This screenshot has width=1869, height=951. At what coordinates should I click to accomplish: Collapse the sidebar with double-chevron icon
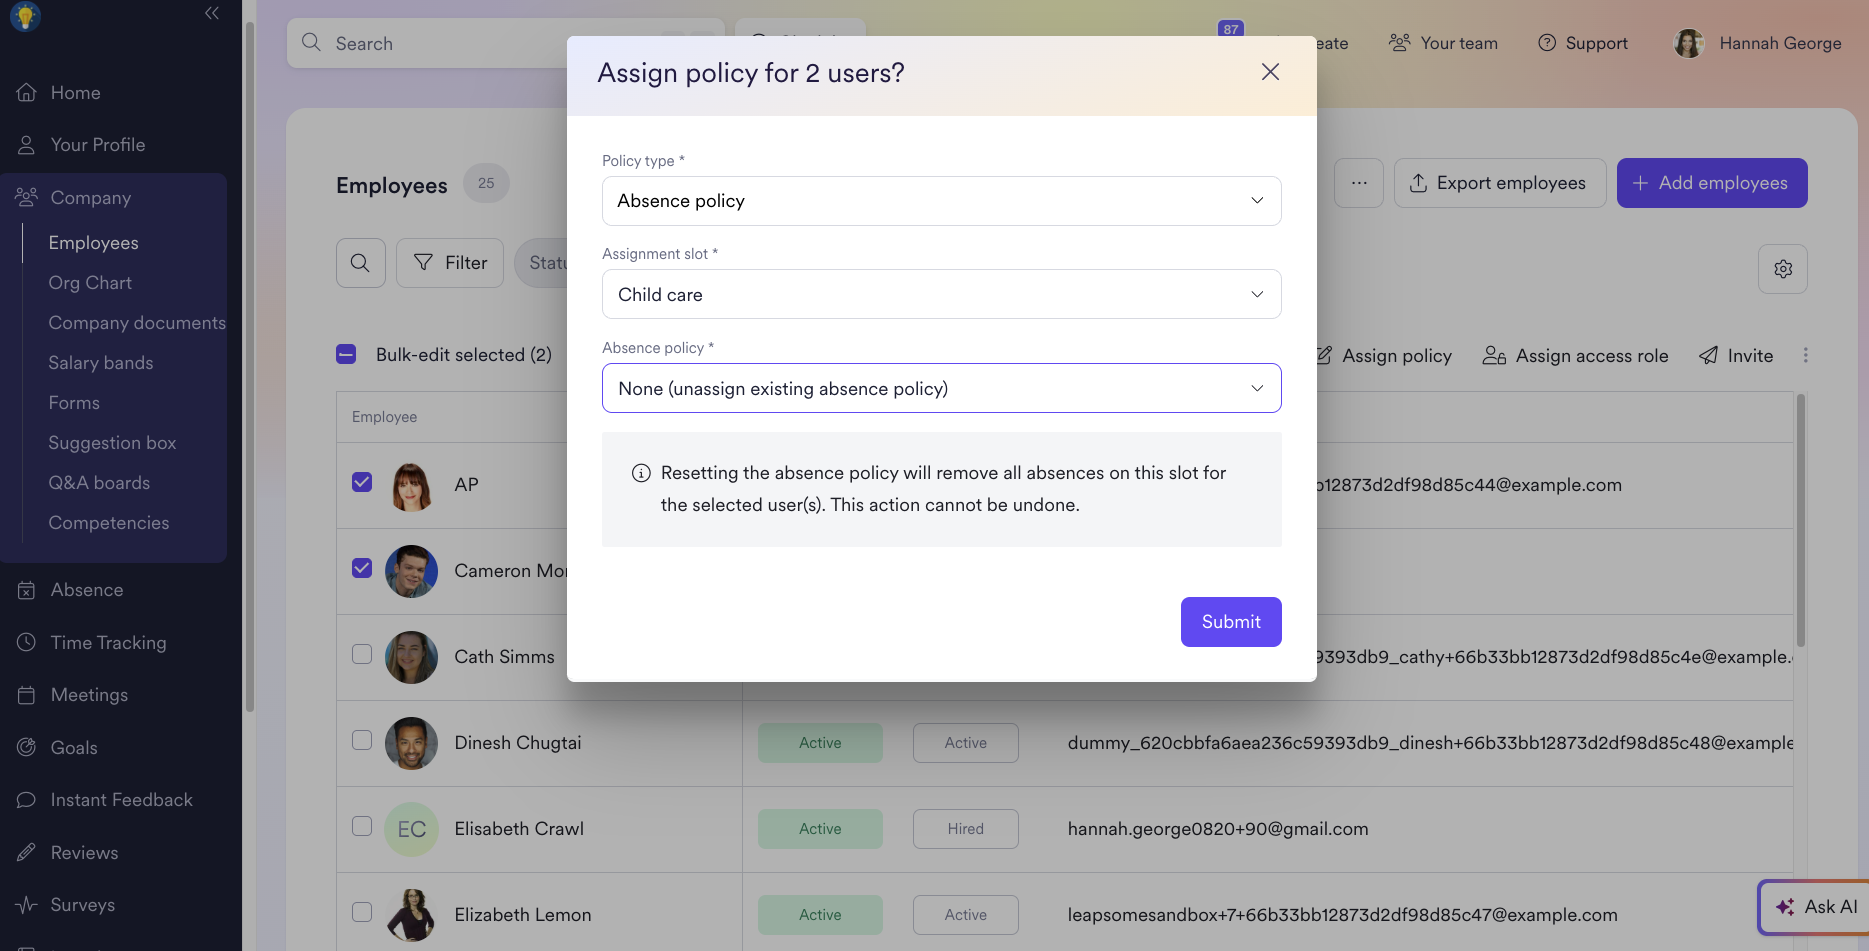(x=212, y=13)
